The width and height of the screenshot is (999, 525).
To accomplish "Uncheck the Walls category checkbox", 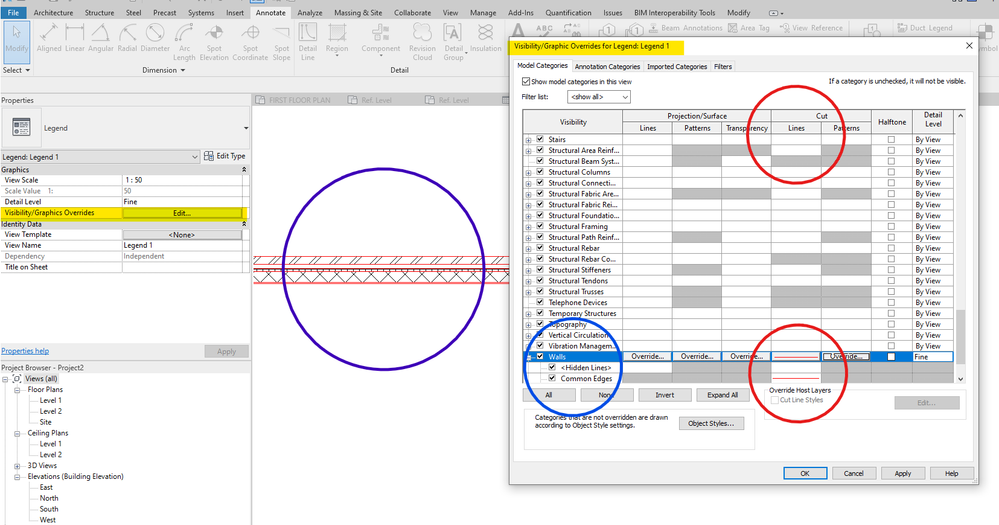I will tap(540, 357).
